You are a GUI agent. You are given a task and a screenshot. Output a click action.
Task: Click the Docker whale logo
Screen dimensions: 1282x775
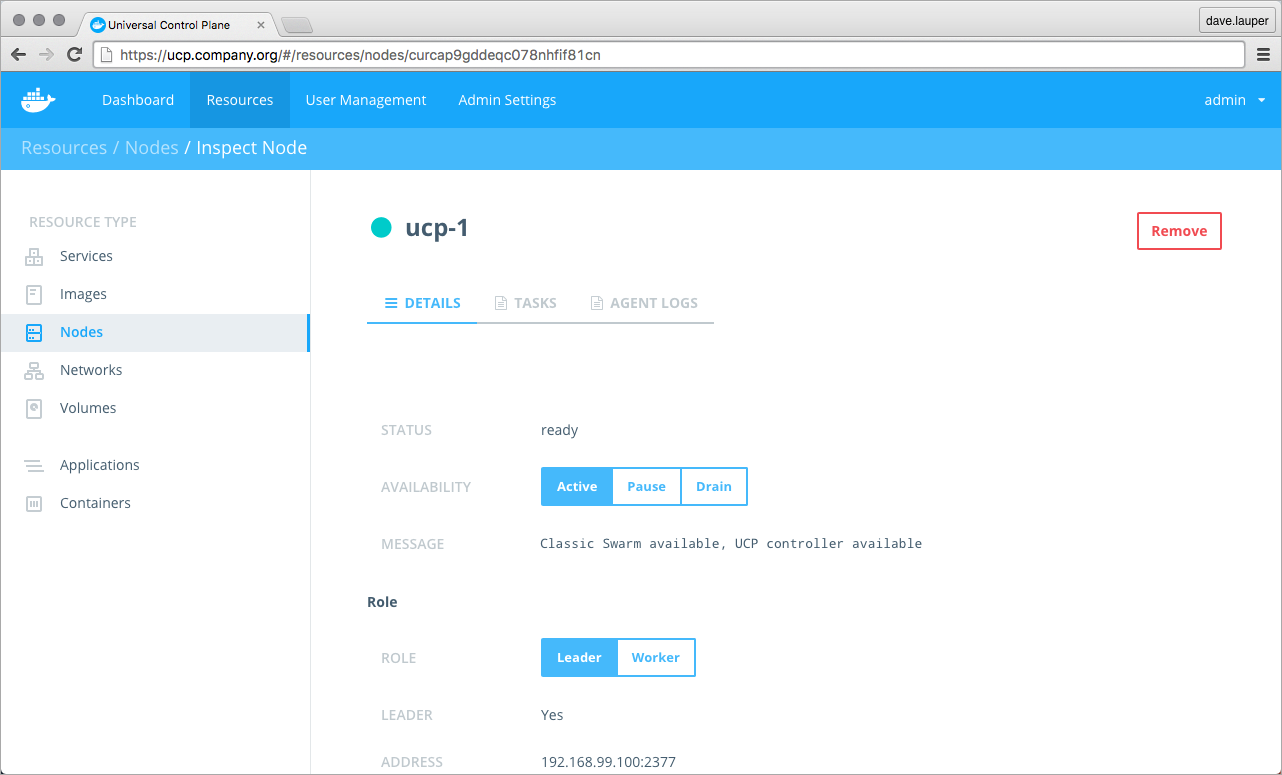coord(38,100)
